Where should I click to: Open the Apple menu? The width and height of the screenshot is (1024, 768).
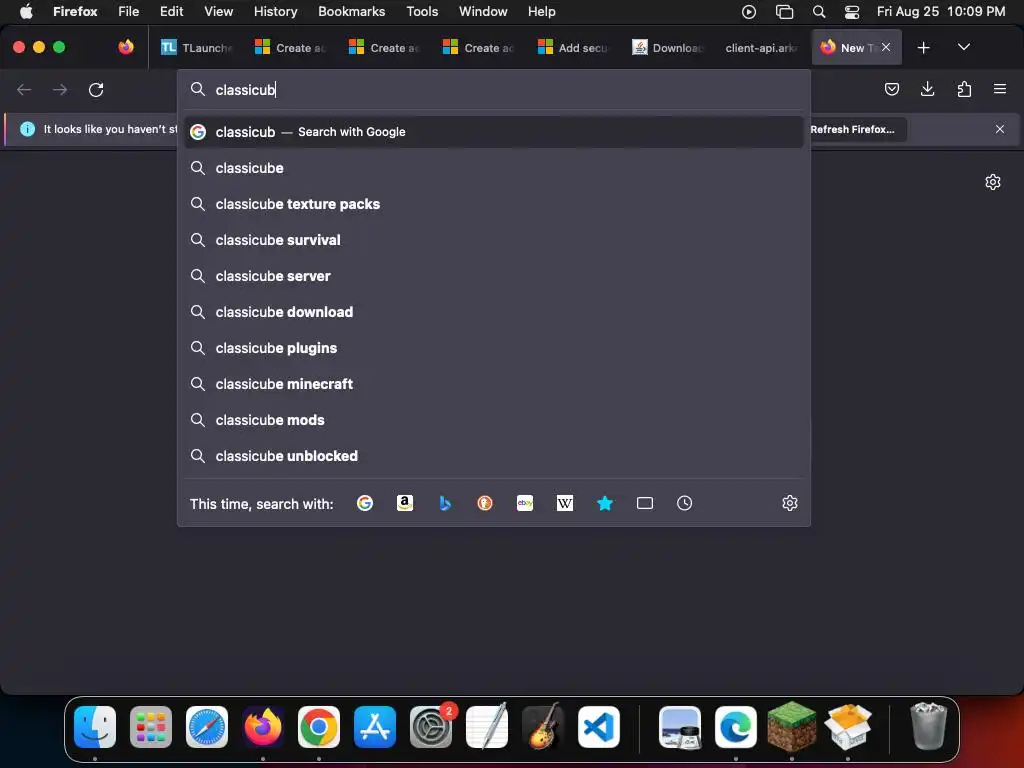pos(26,11)
